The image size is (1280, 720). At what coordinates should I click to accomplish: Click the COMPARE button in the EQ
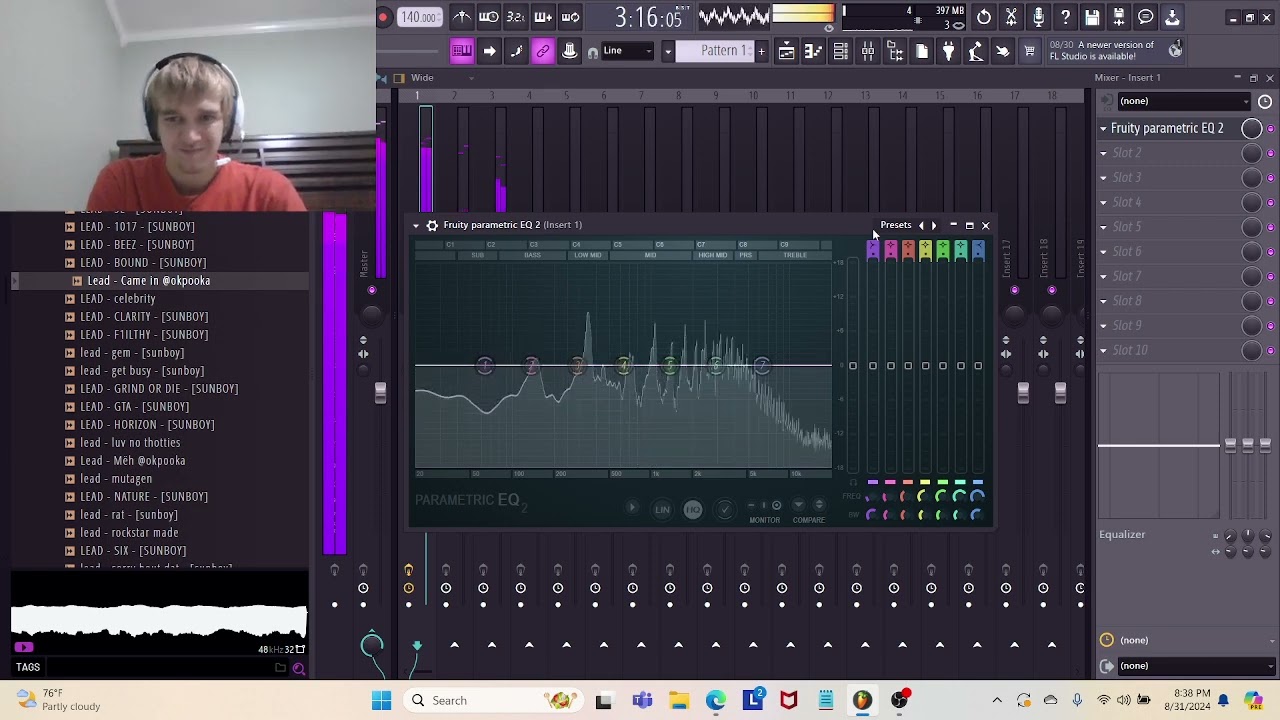click(x=809, y=520)
